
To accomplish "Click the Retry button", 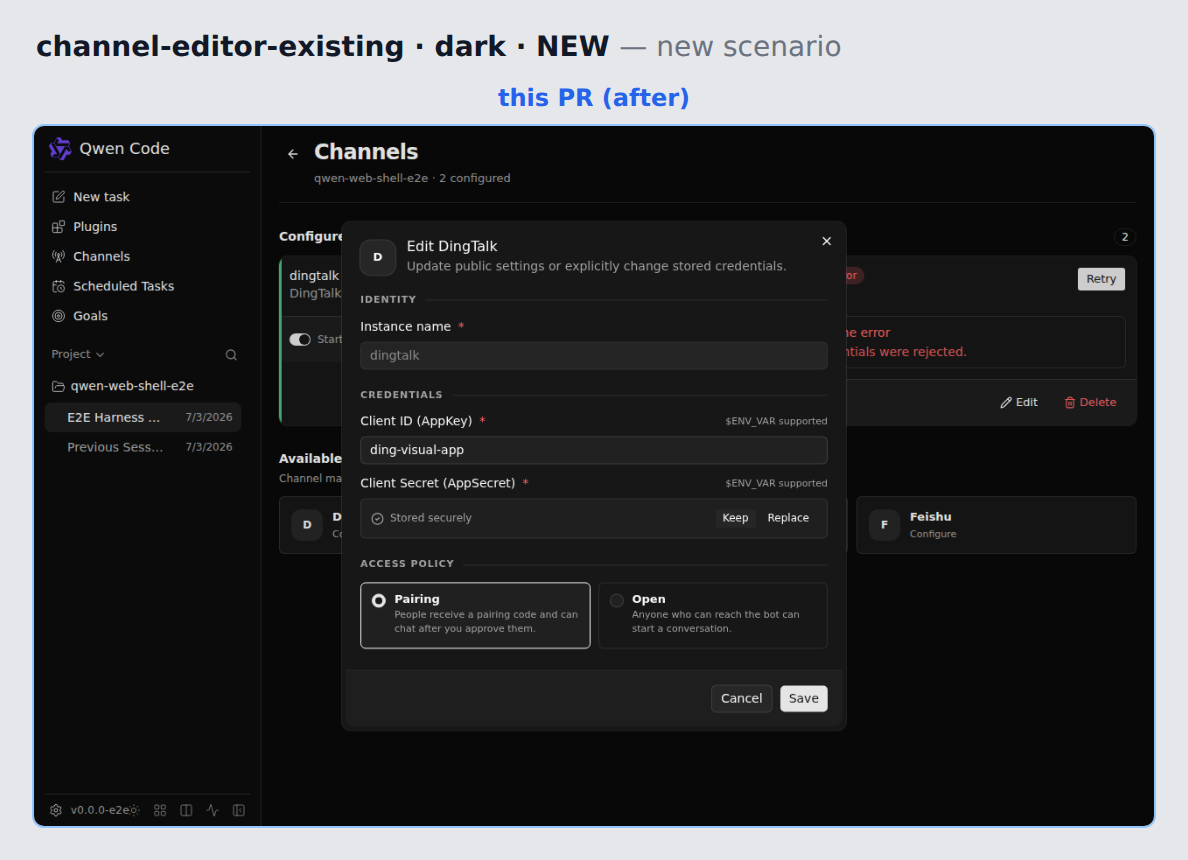I will (1101, 279).
